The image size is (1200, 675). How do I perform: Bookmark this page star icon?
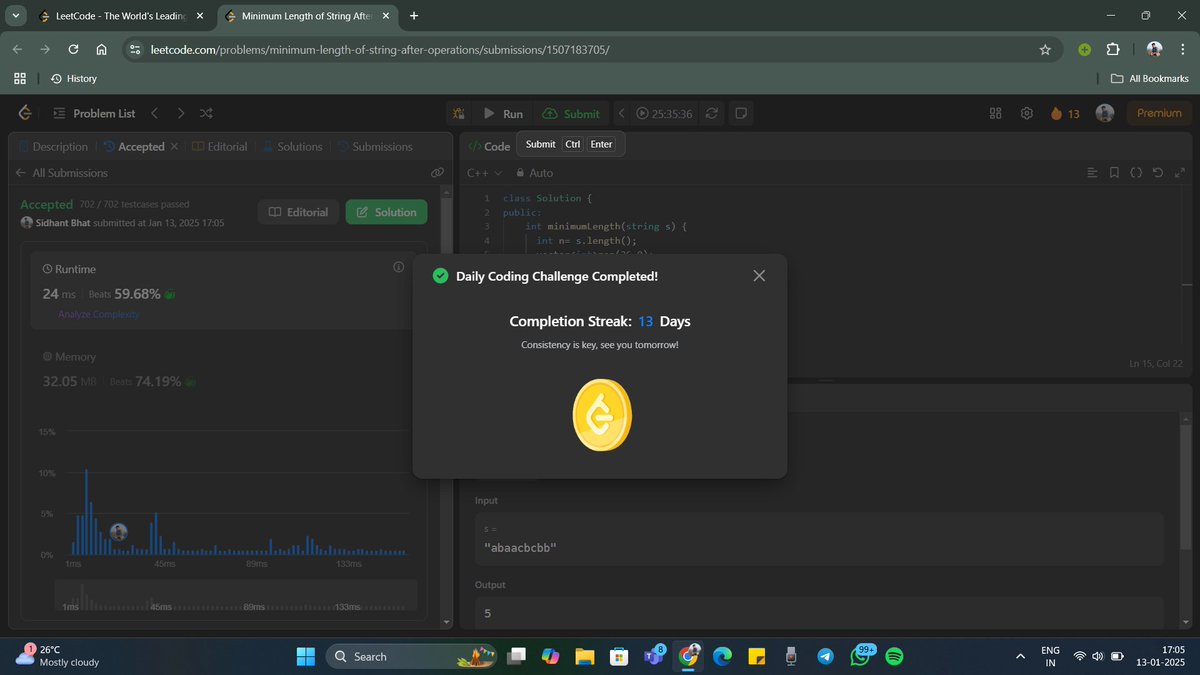click(1045, 49)
